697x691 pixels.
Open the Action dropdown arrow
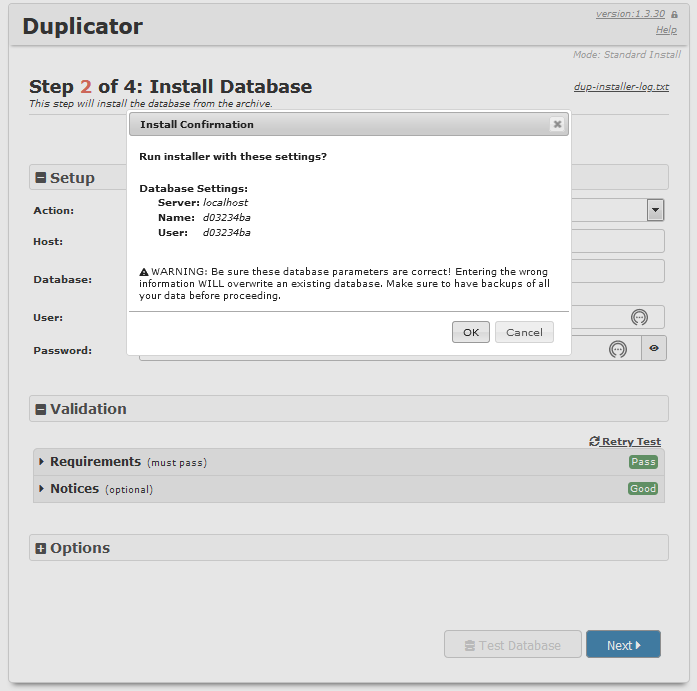tap(655, 210)
